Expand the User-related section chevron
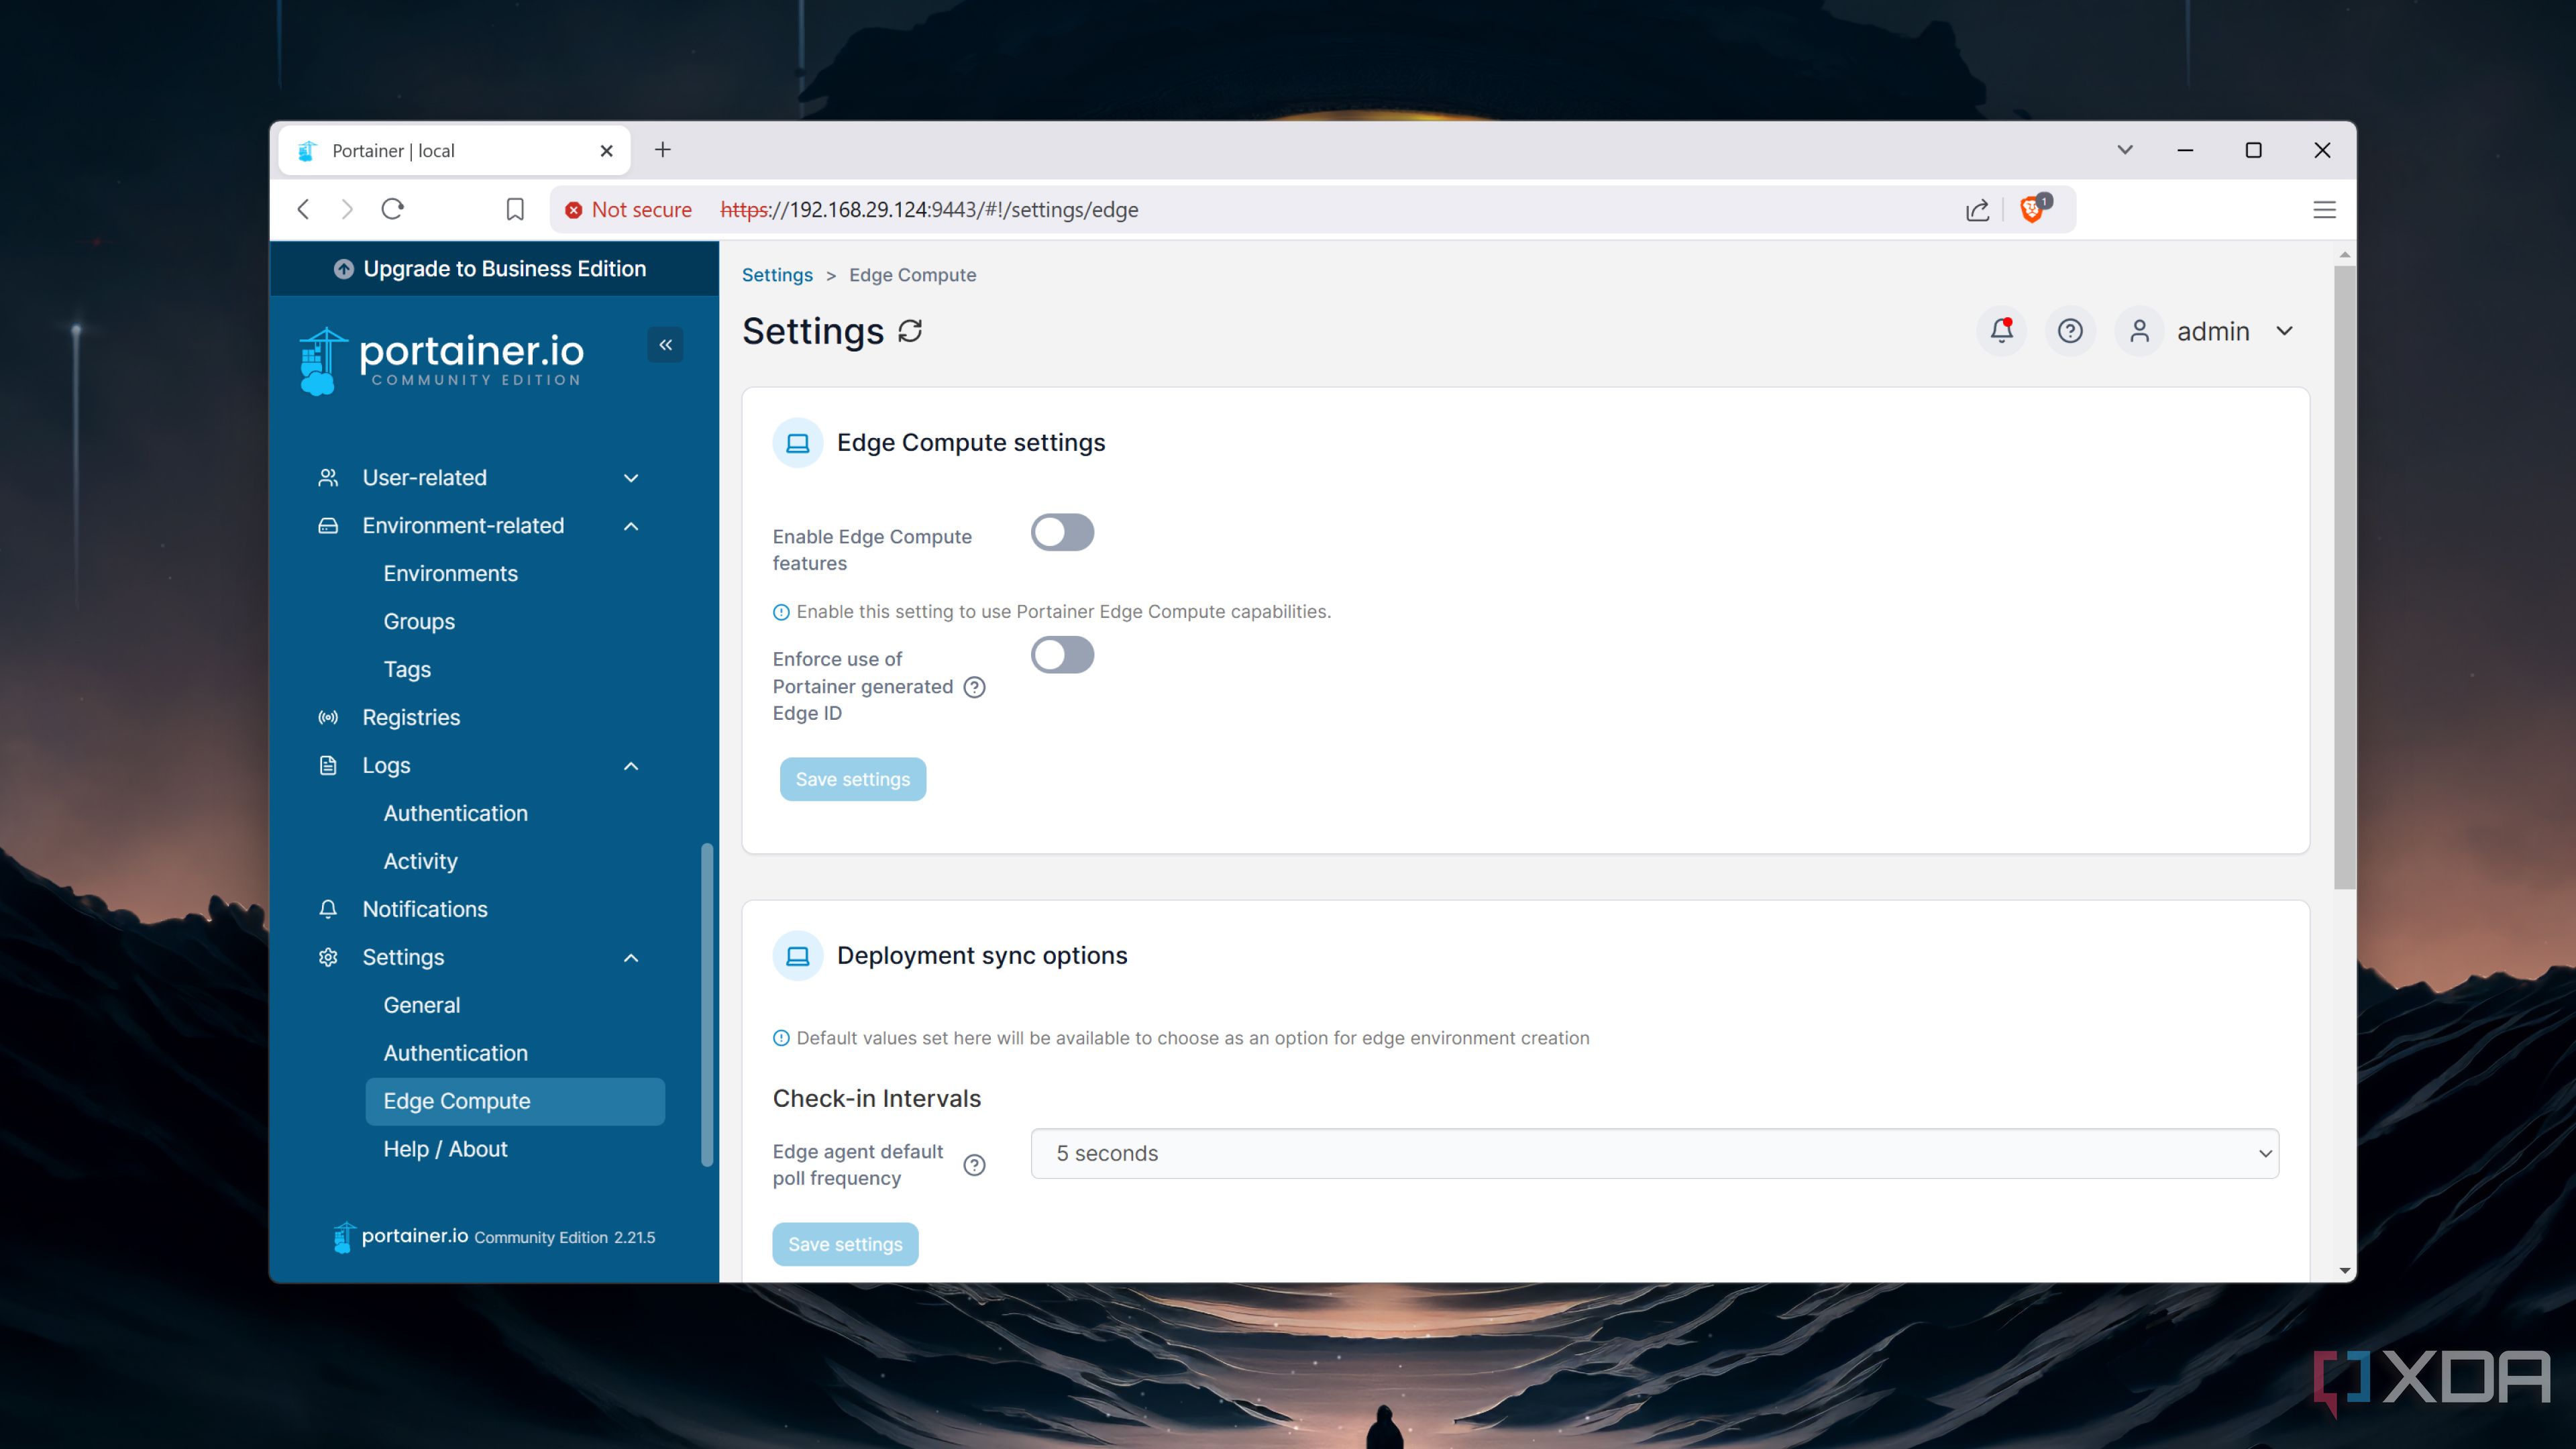 631,478
